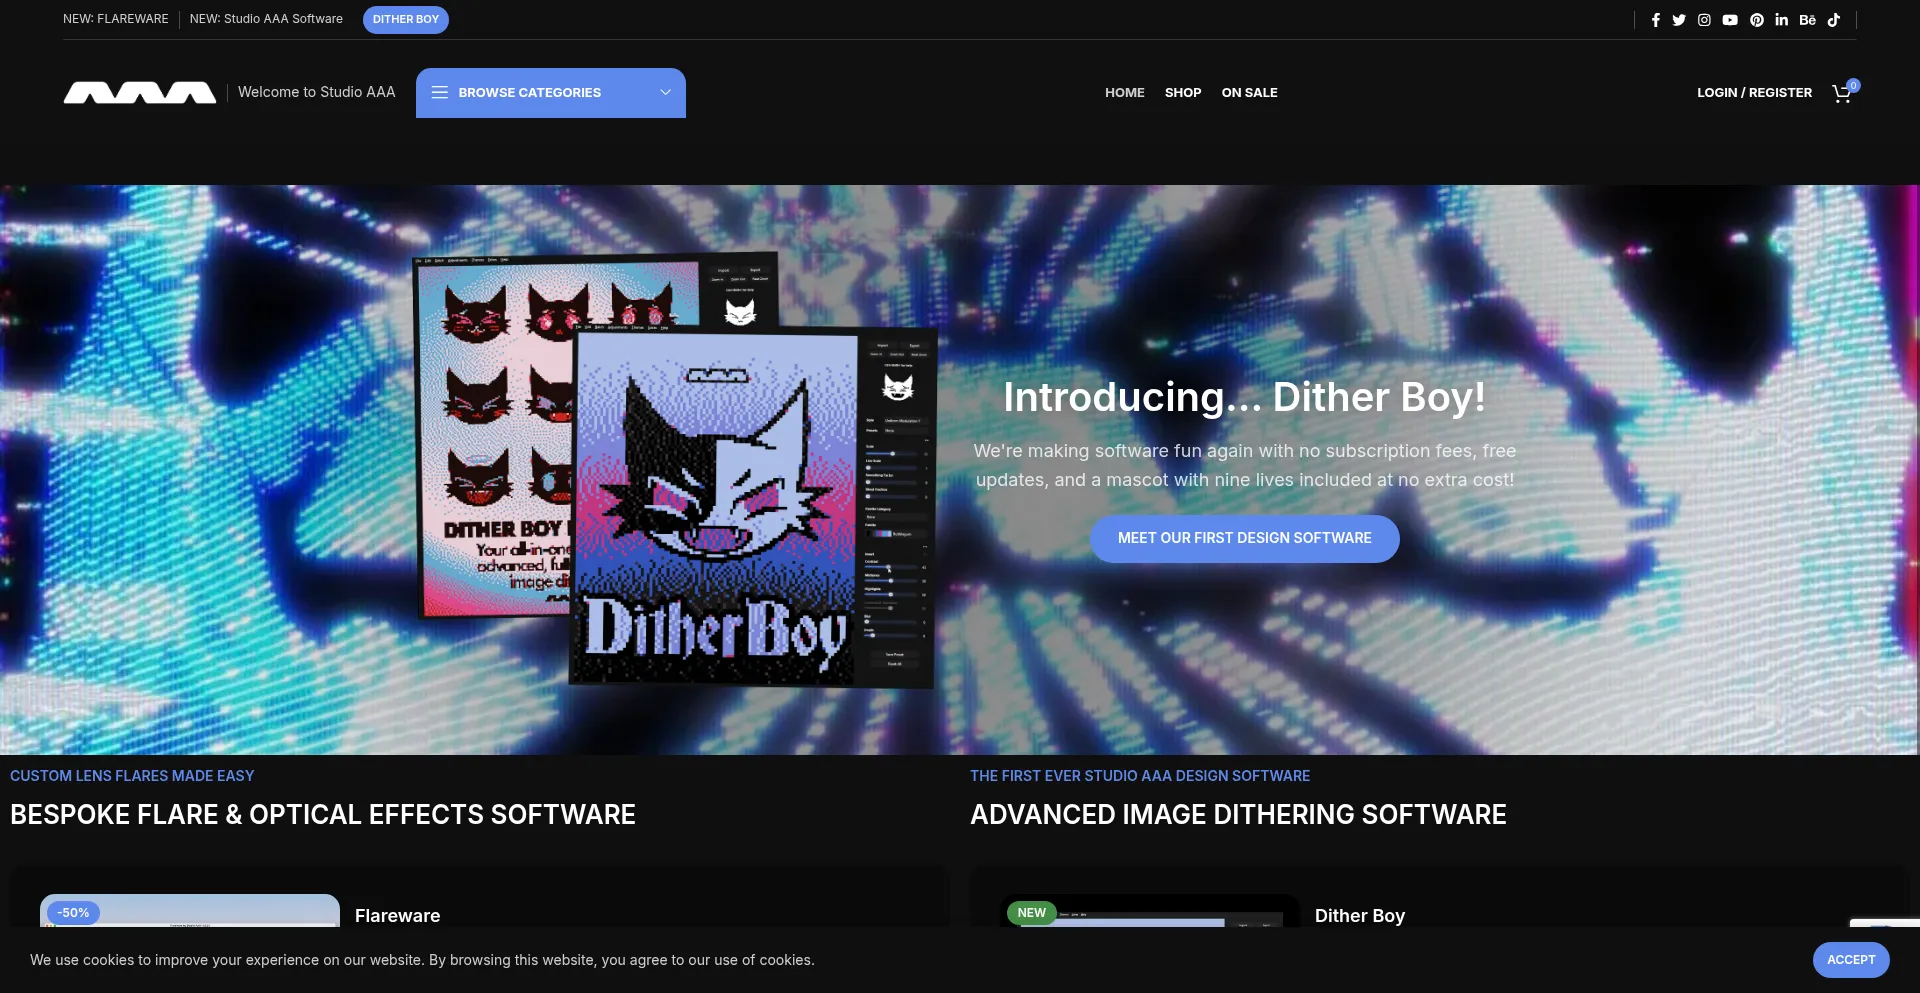Open the LinkedIn social icon
1920x993 pixels.
click(x=1782, y=20)
